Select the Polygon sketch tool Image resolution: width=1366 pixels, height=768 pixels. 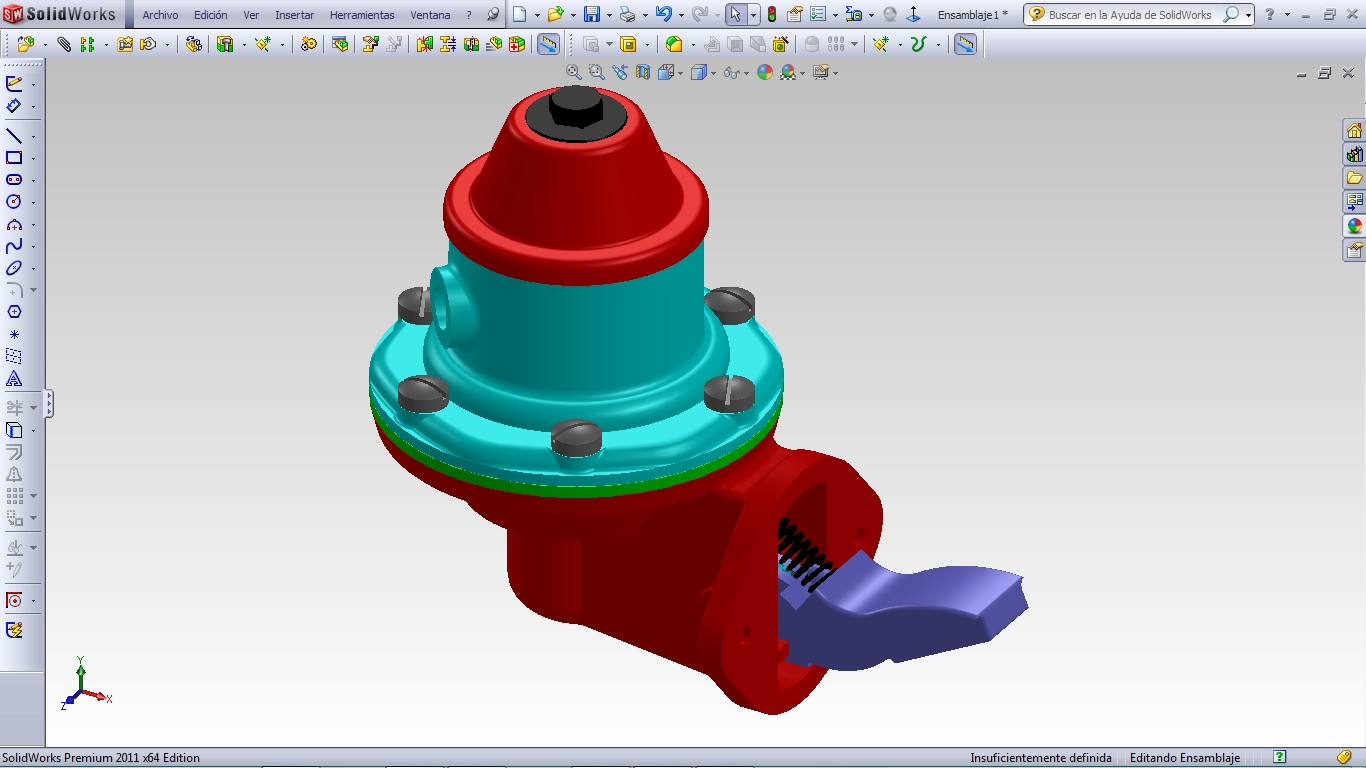coord(14,312)
